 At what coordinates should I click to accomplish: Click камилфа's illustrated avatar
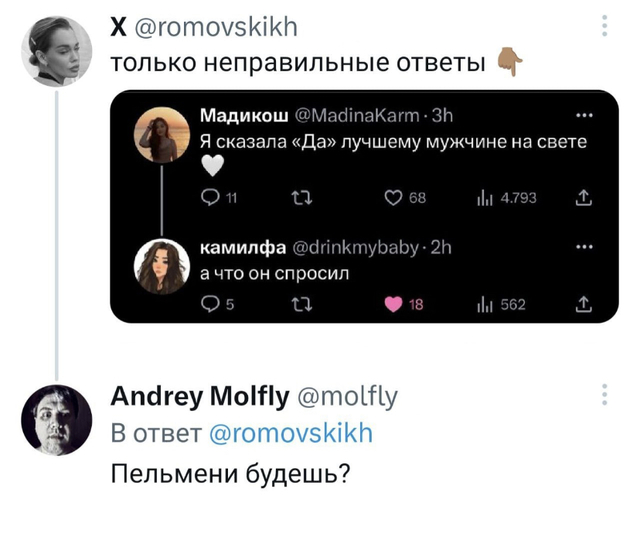[x=162, y=267]
